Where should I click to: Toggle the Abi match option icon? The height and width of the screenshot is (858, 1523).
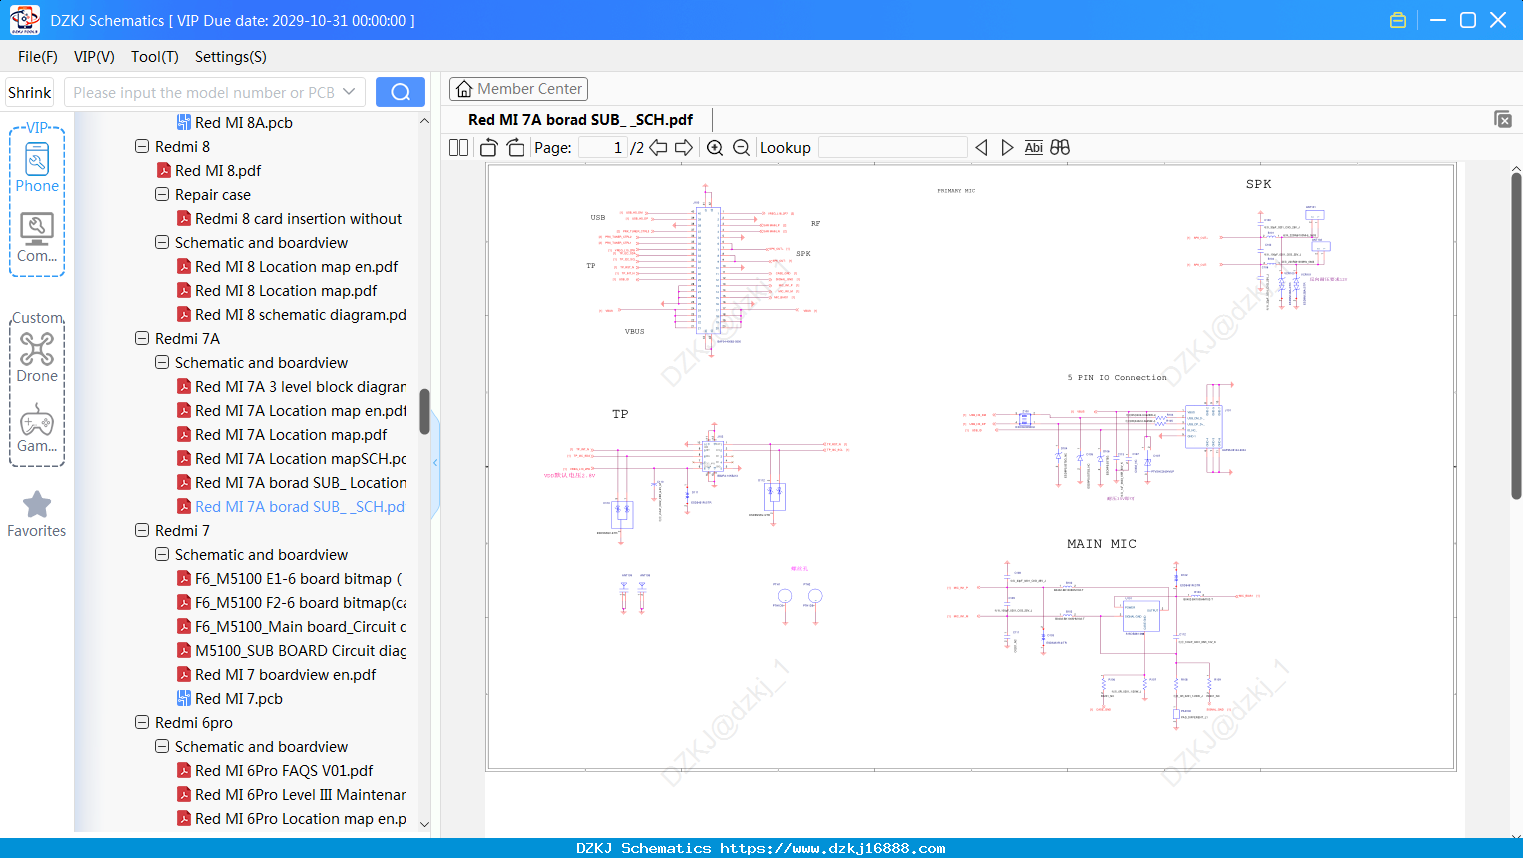click(x=1034, y=147)
